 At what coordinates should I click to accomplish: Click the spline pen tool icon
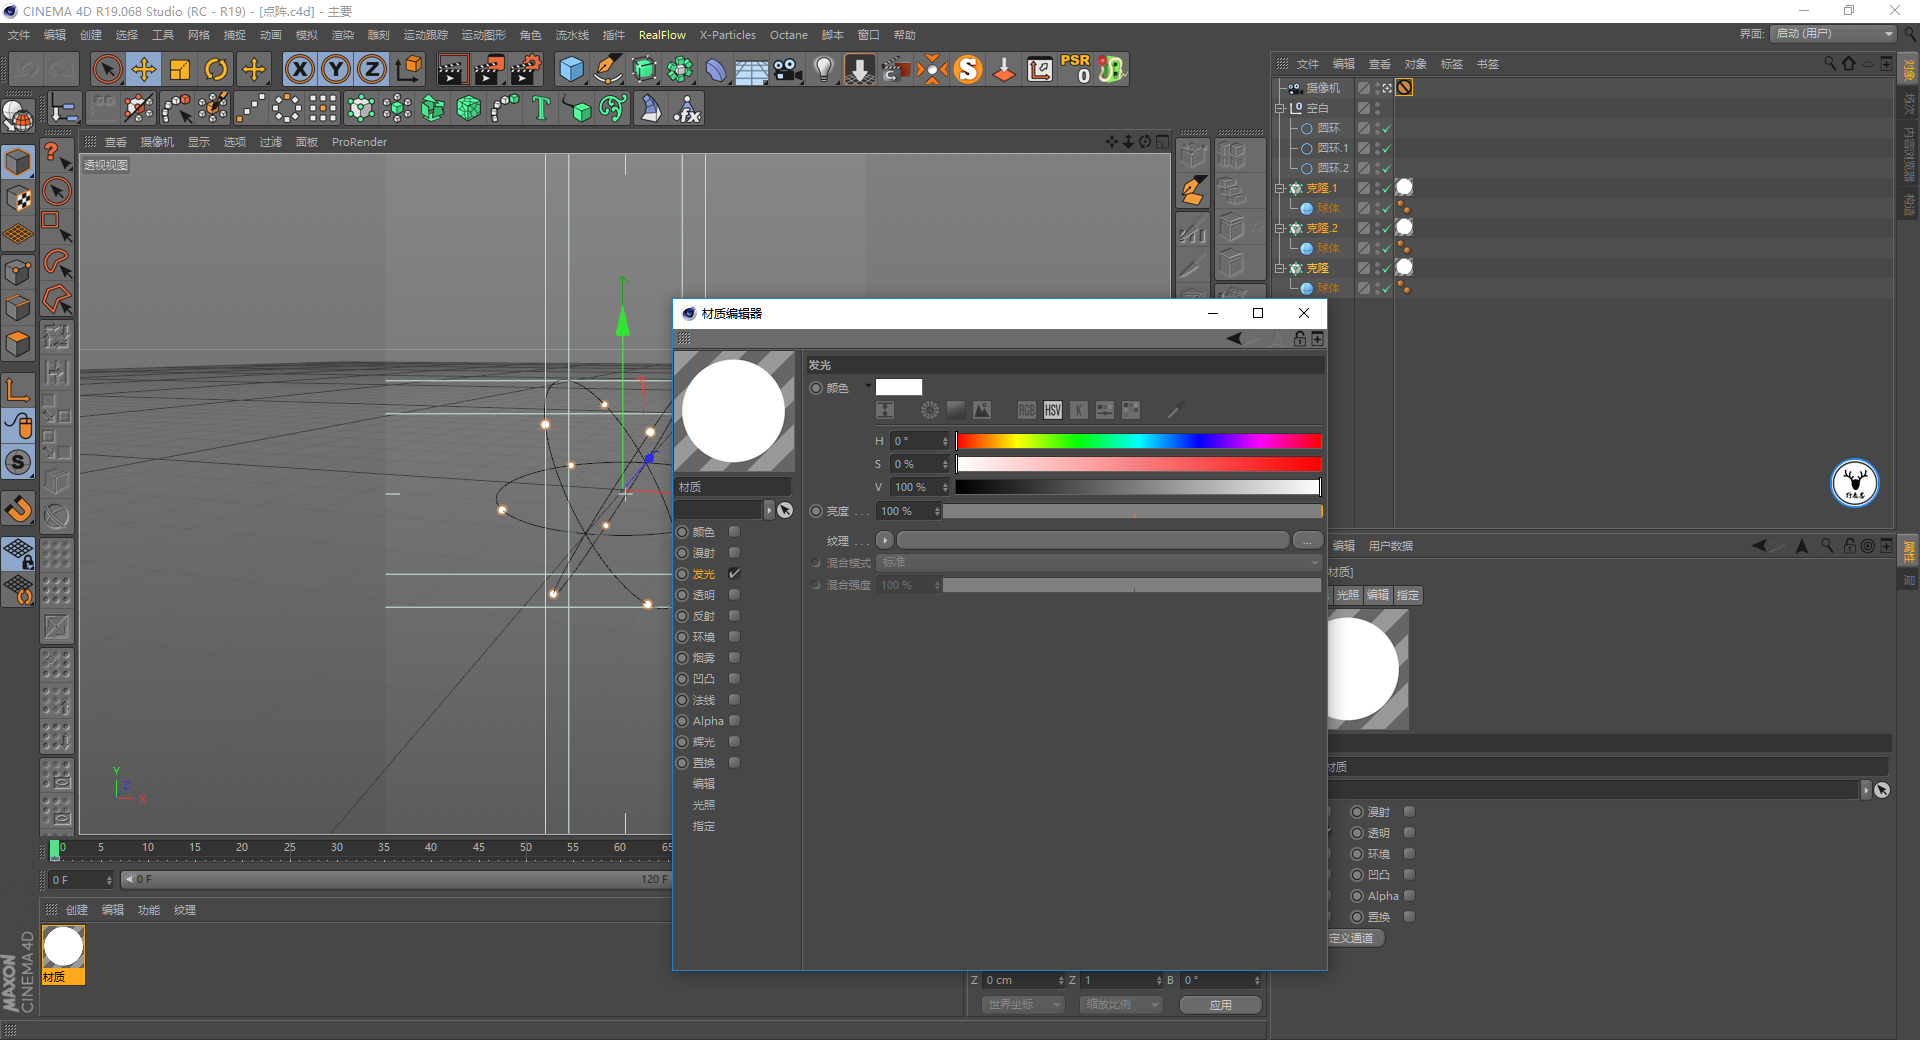tap(608, 69)
